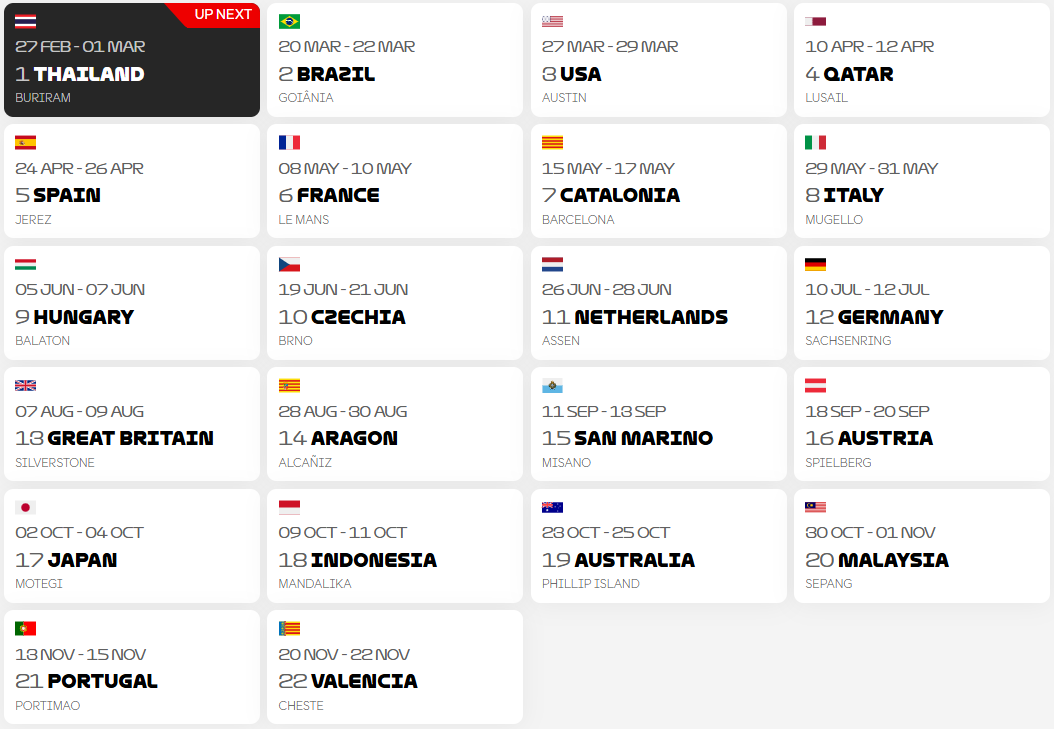Image resolution: width=1054 pixels, height=729 pixels.
Task: Open the Austria round at Spielberg
Action: (x=921, y=424)
